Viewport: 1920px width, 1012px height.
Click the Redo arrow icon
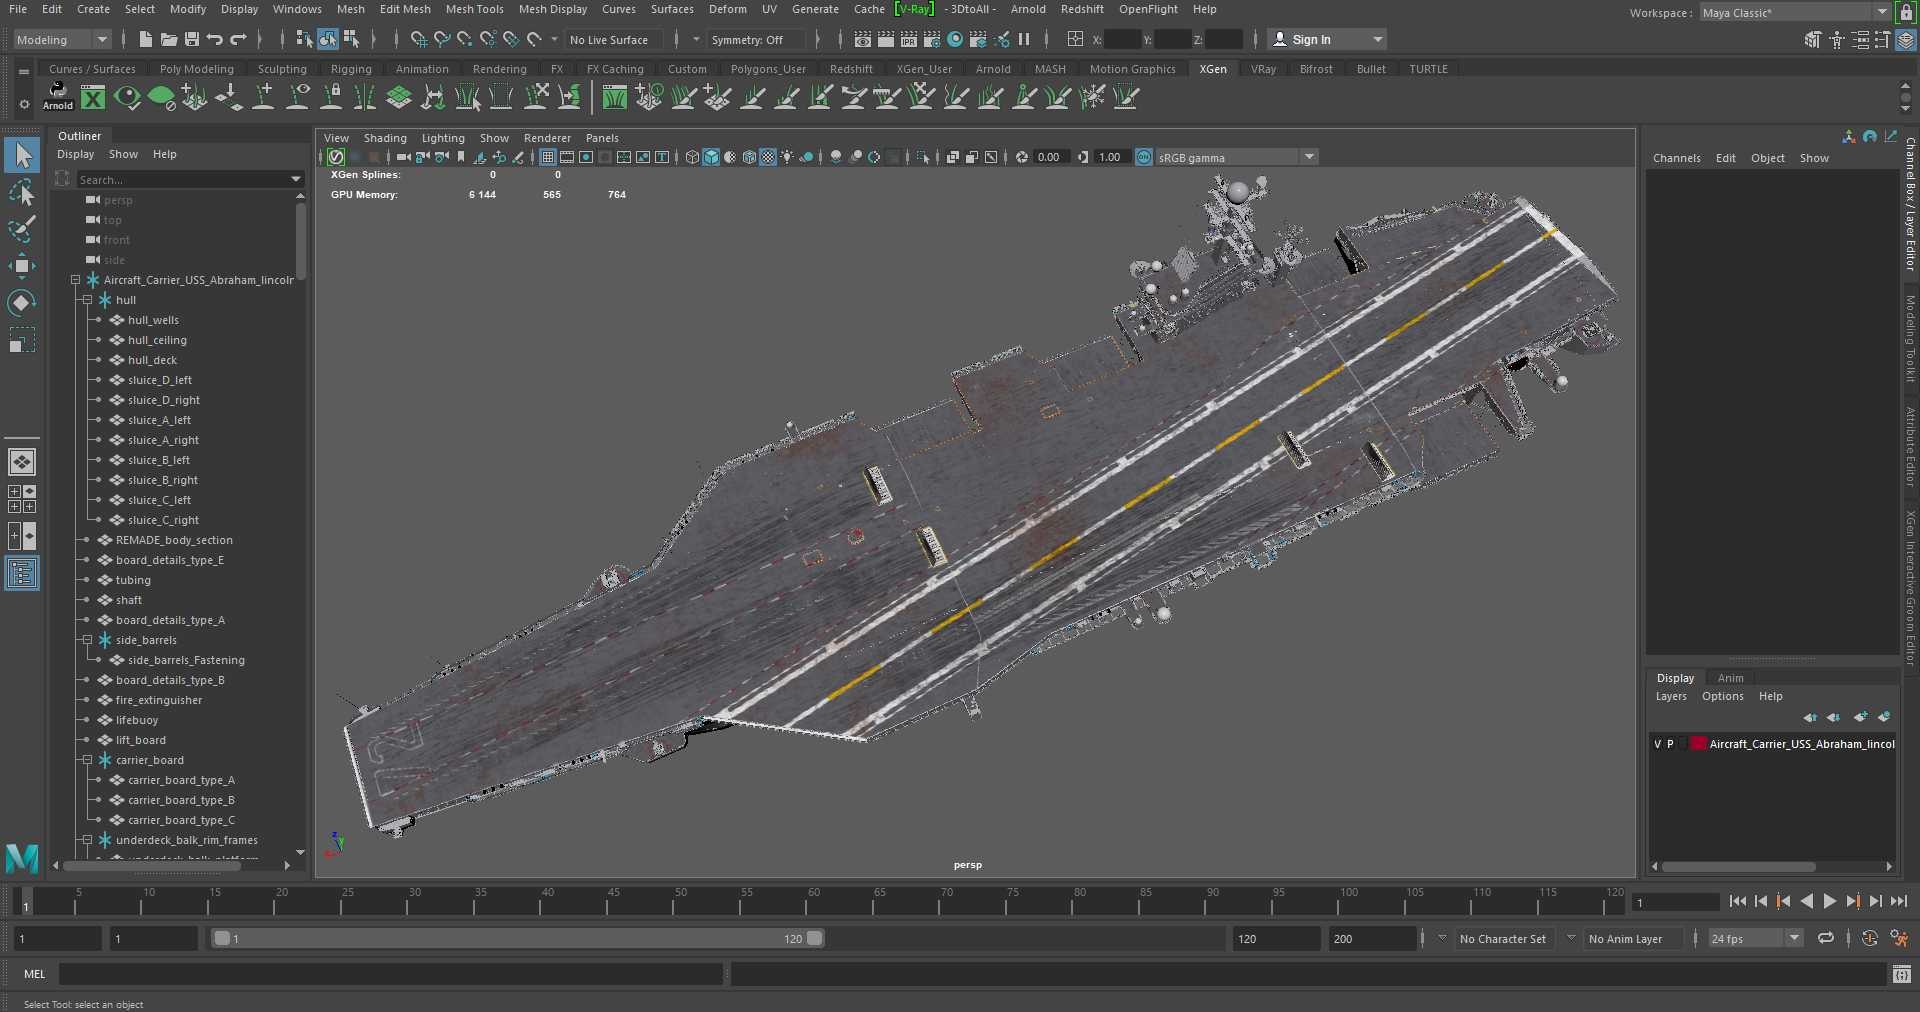pyautogui.click(x=238, y=39)
